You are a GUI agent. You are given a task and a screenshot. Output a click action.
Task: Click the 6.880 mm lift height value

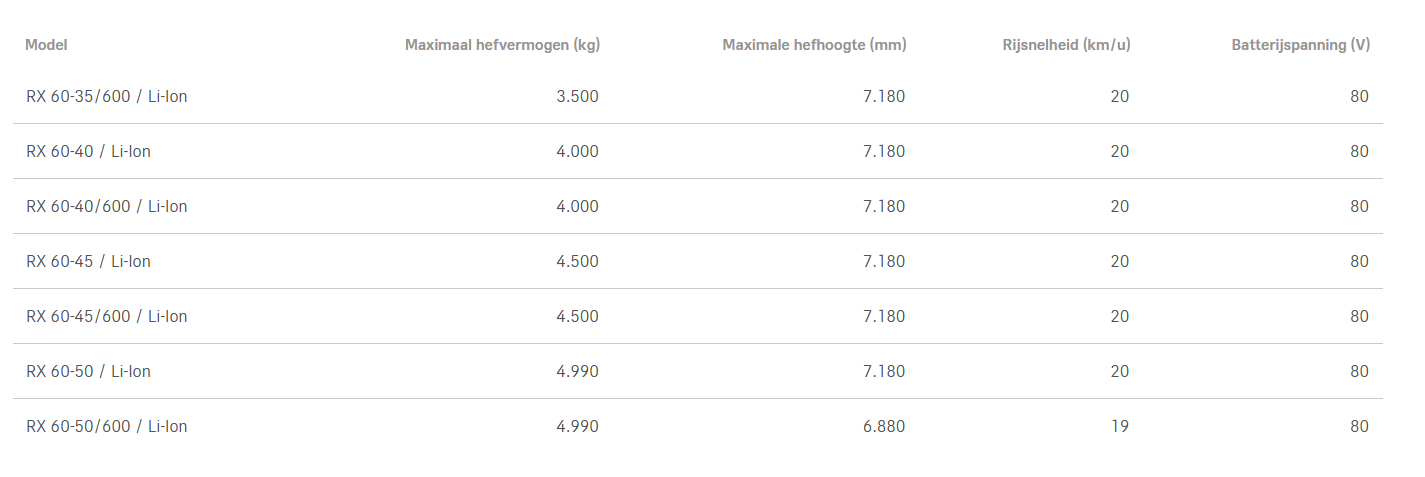[883, 427]
